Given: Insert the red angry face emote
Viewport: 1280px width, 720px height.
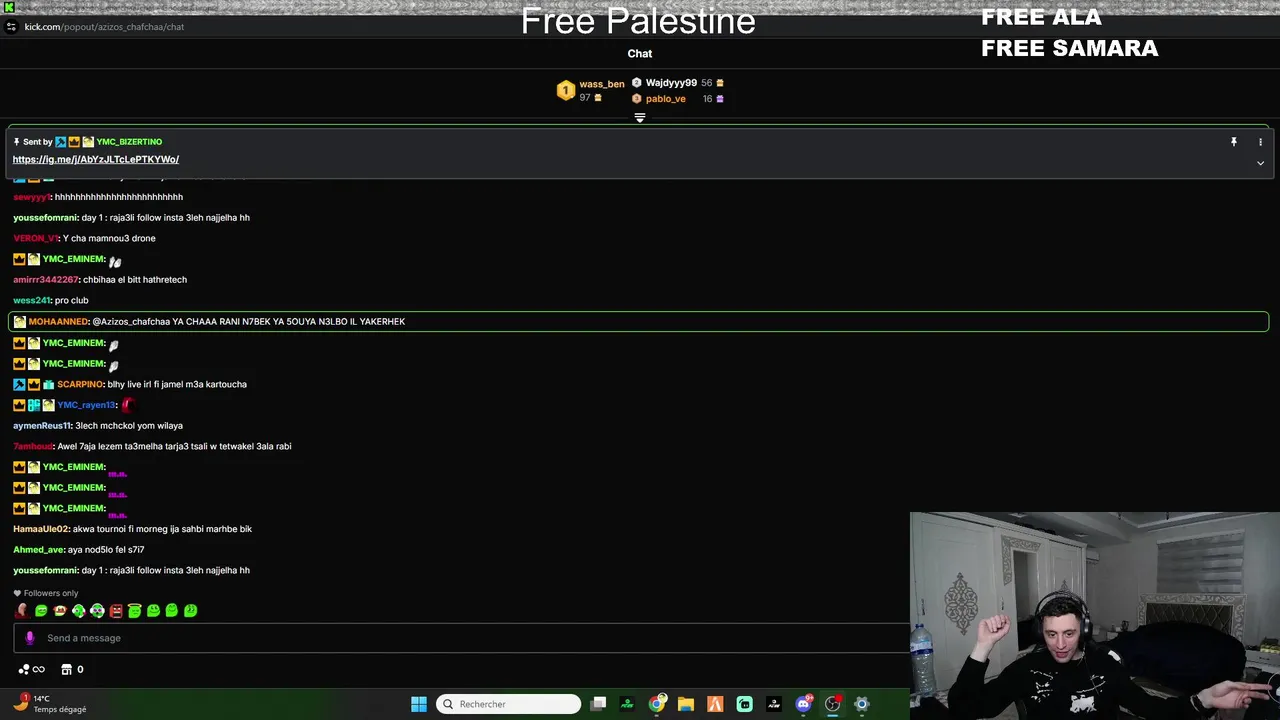Looking at the screenshot, I should pyautogui.click(x=116, y=610).
